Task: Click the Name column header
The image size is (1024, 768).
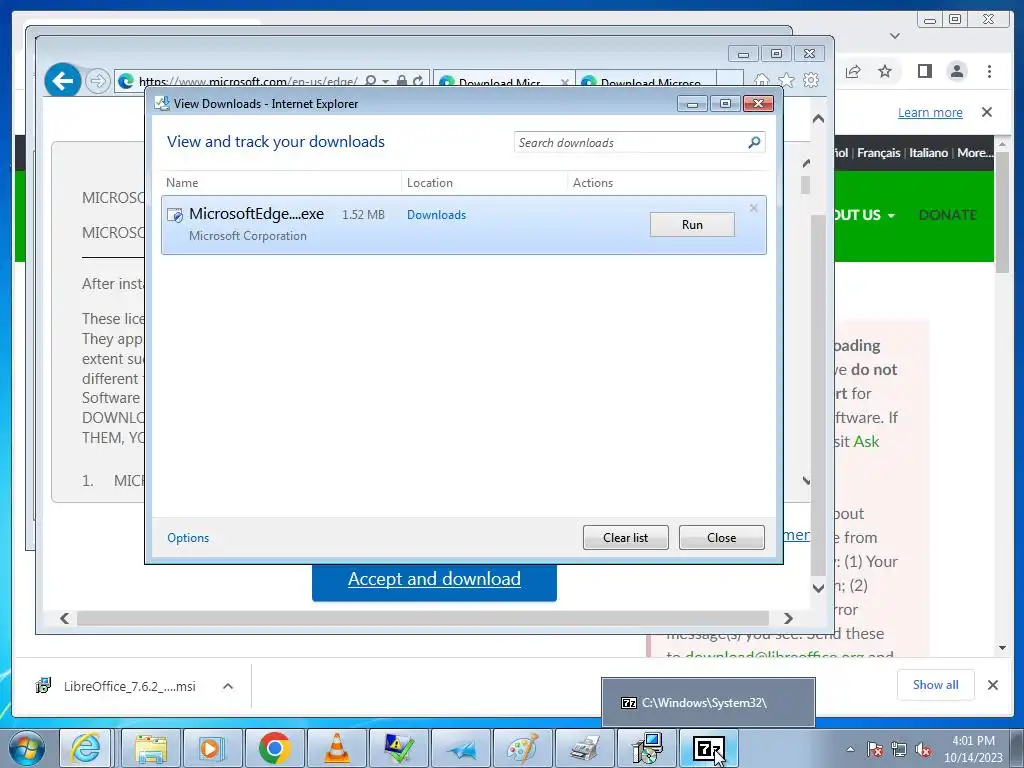Action: click(x=182, y=183)
